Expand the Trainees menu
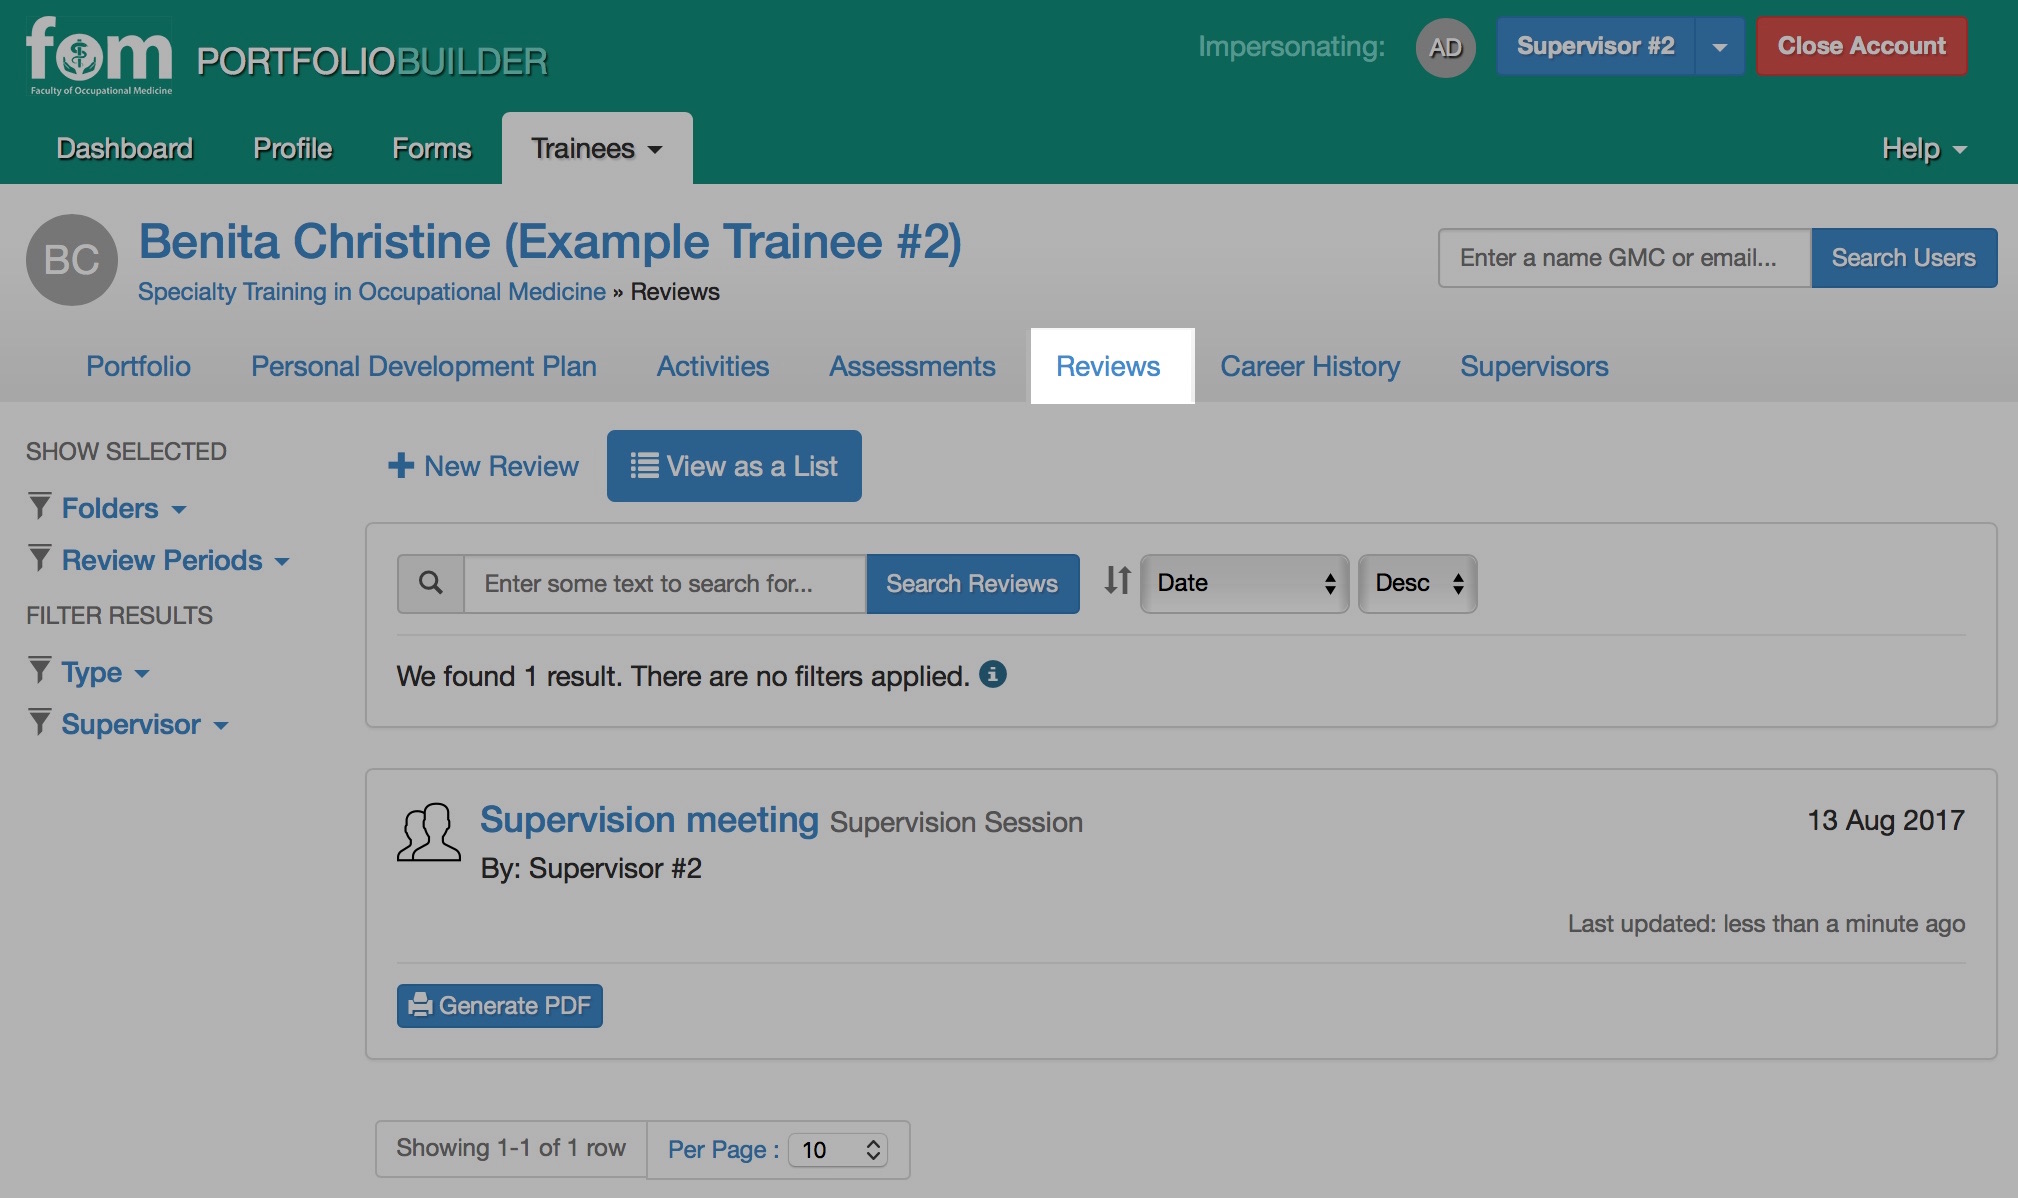Image resolution: width=2018 pixels, height=1198 pixels. (x=597, y=148)
